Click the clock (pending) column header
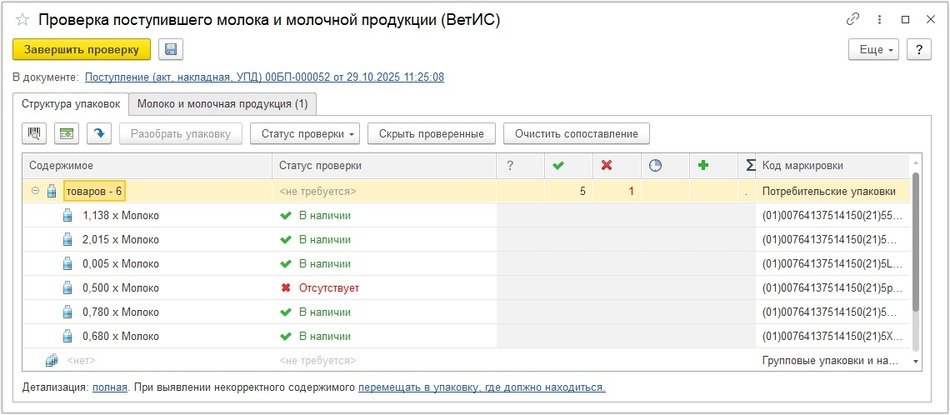950x415 pixels. point(655,165)
